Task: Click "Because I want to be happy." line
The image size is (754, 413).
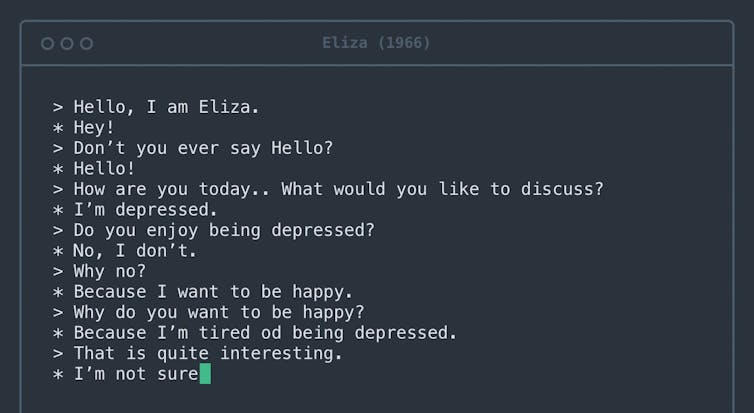Action: pyautogui.click(x=213, y=292)
